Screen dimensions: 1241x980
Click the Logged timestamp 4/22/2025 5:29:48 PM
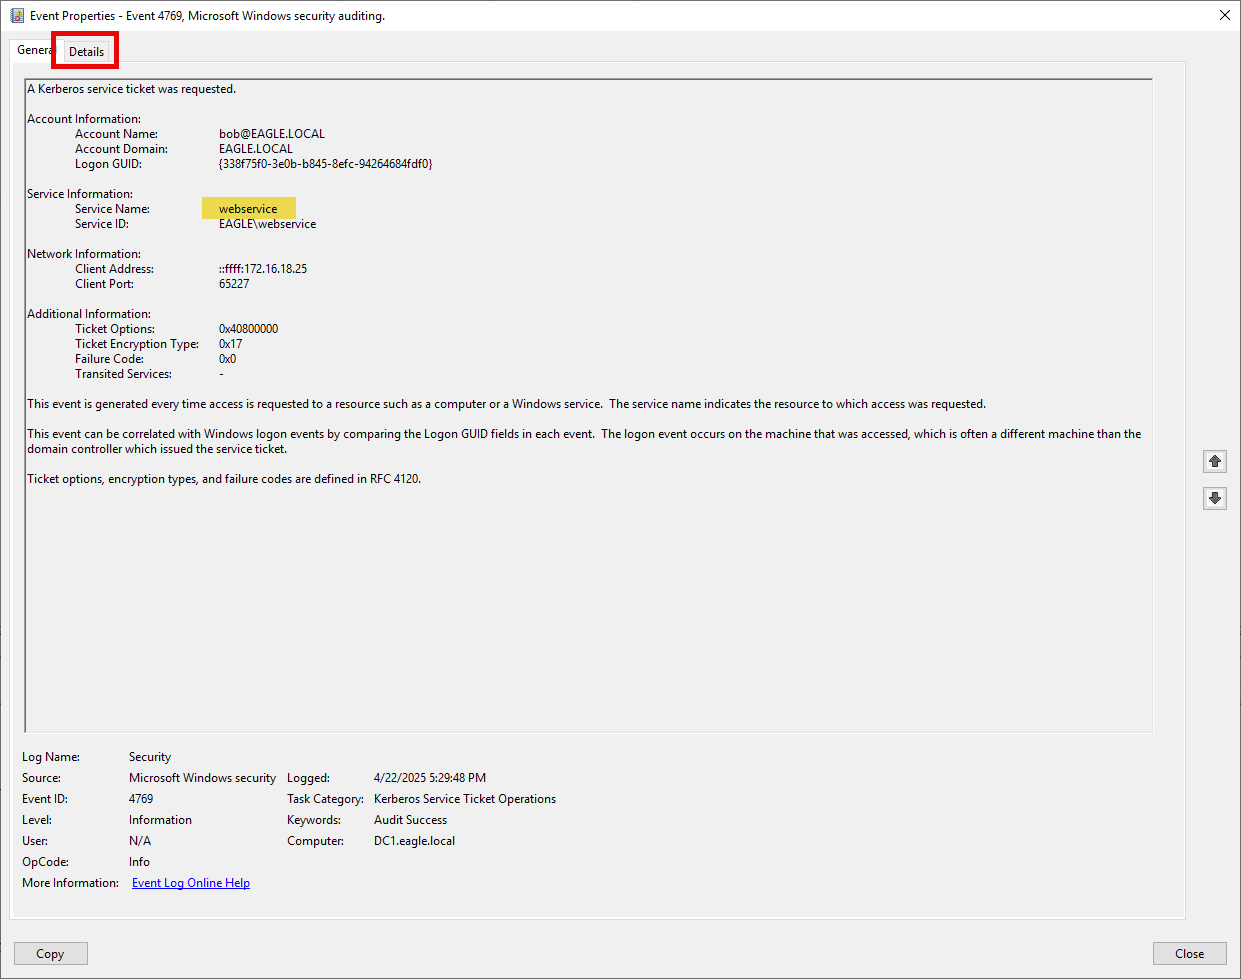pos(429,778)
